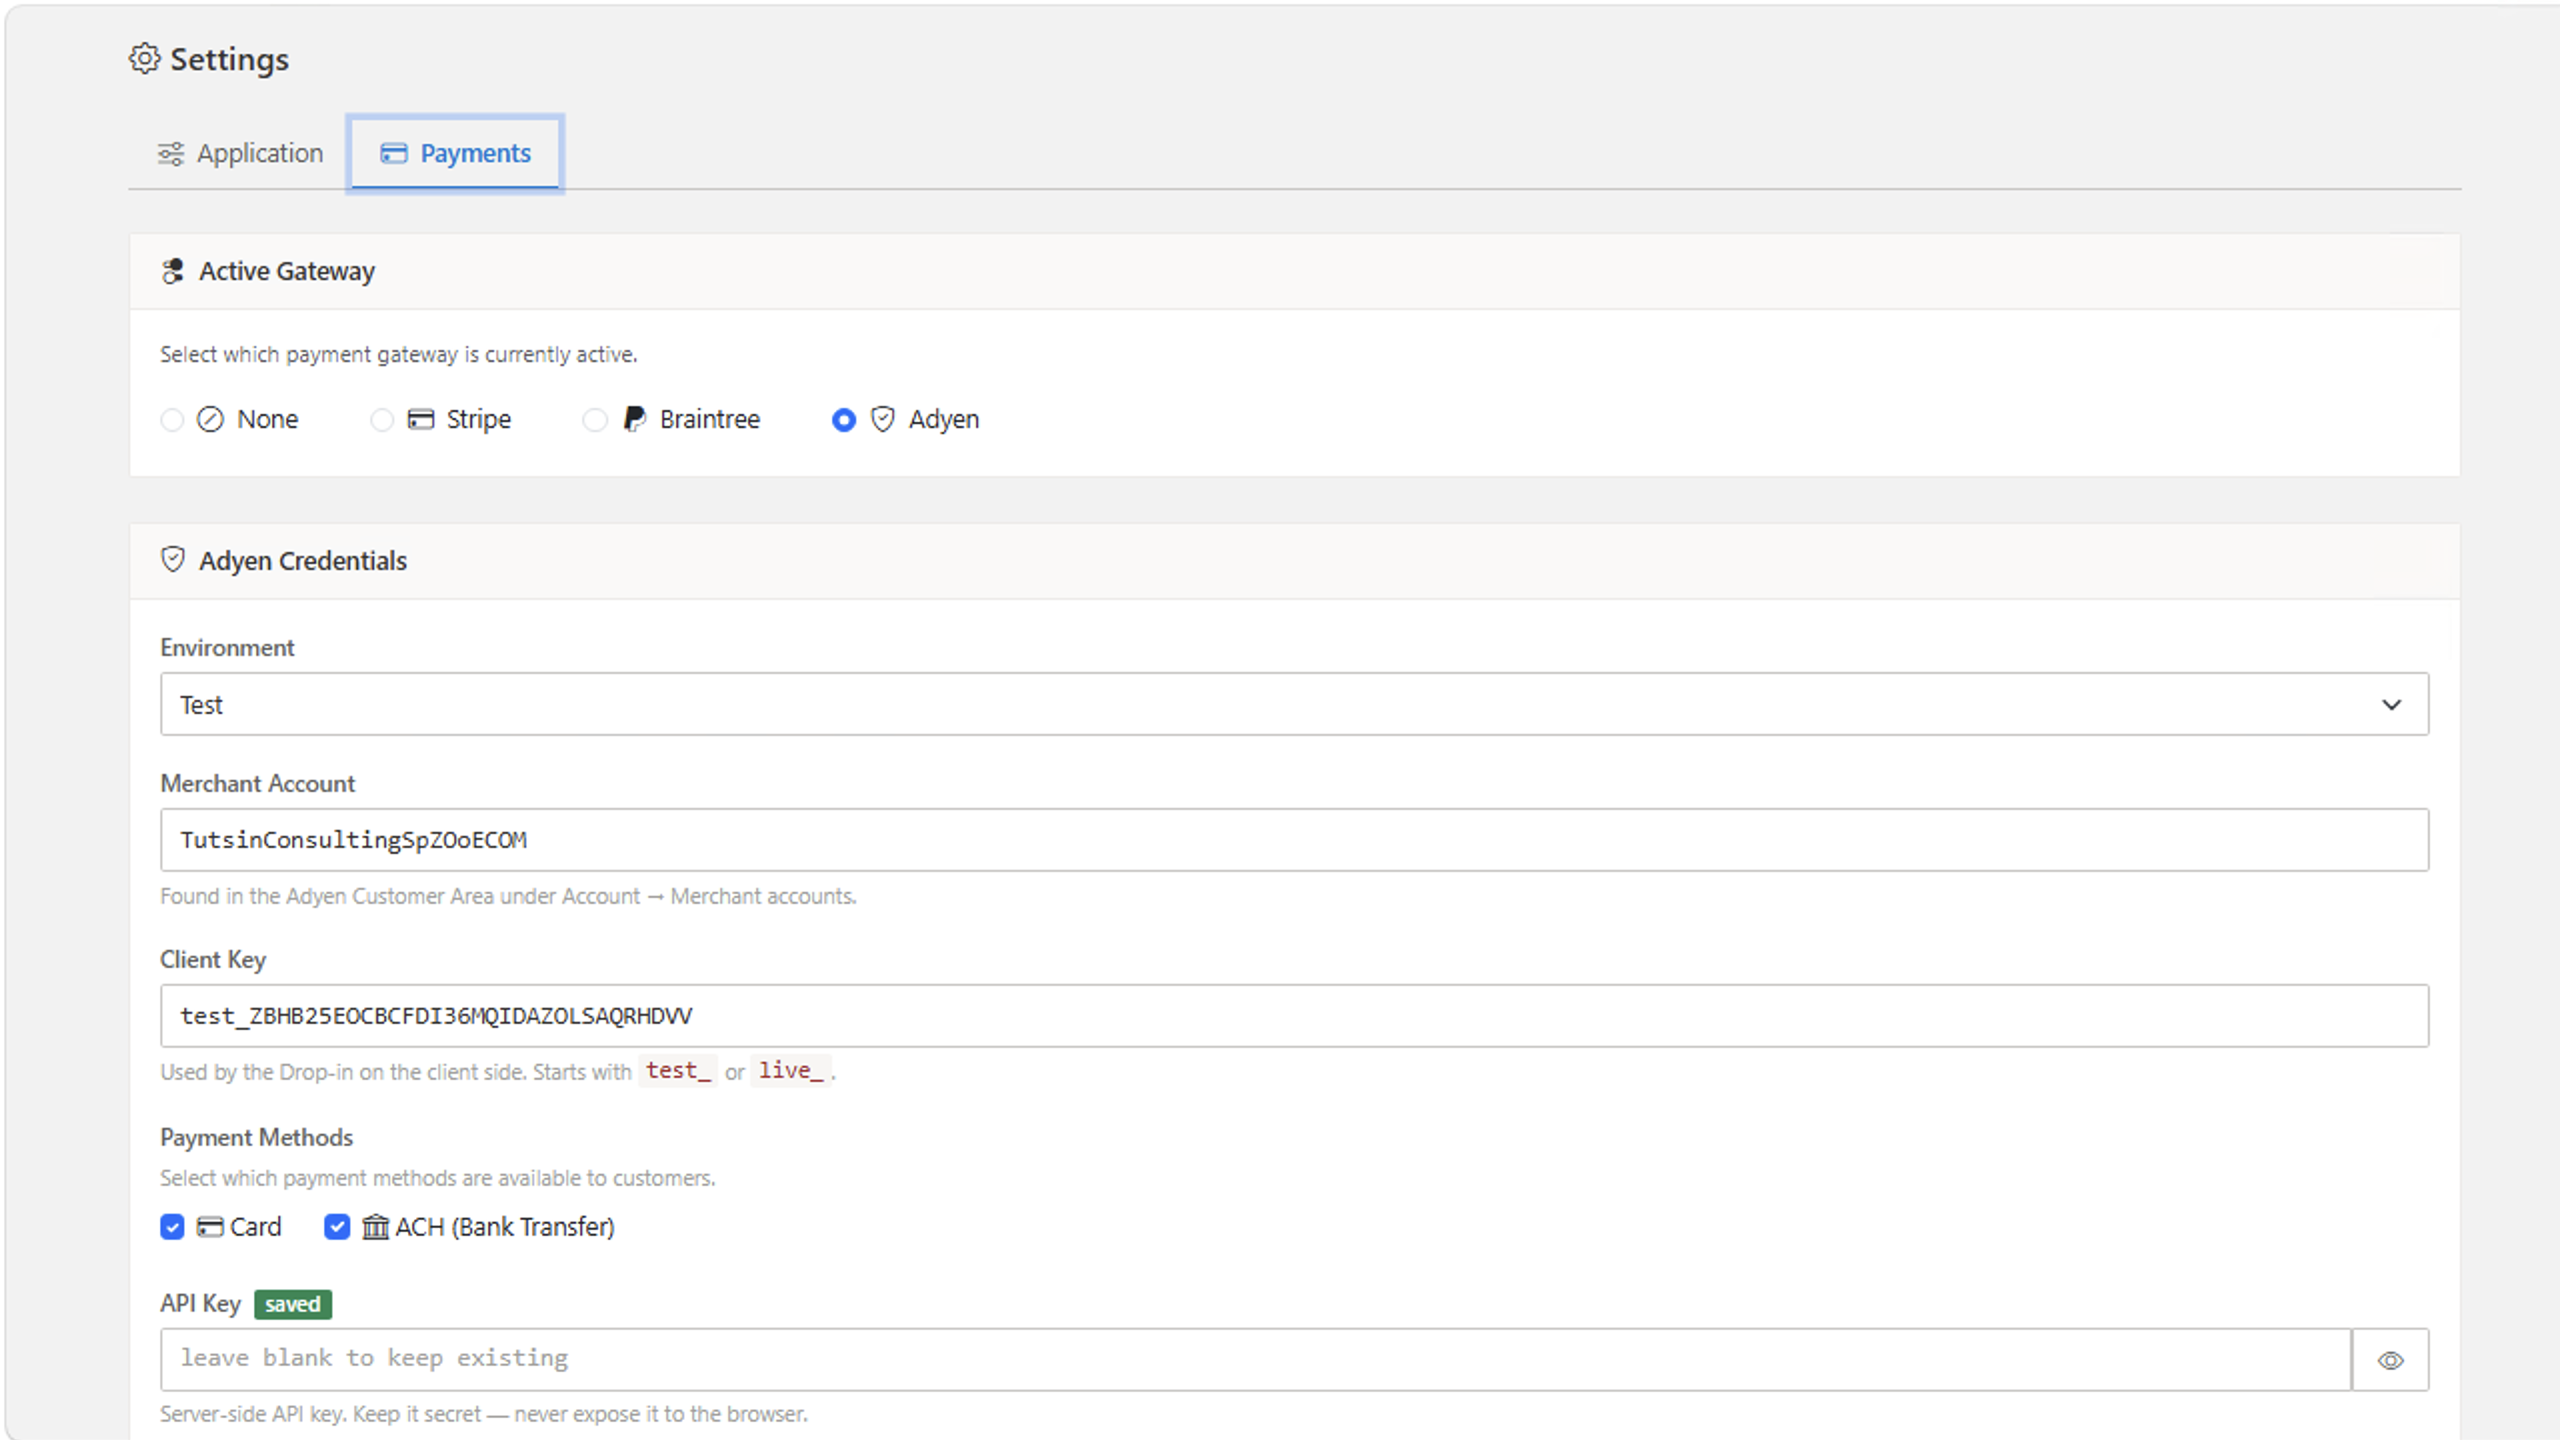Click the Environment dropdown chevron arrow
Screen dimensions: 2560x1440
click(x=2391, y=705)
